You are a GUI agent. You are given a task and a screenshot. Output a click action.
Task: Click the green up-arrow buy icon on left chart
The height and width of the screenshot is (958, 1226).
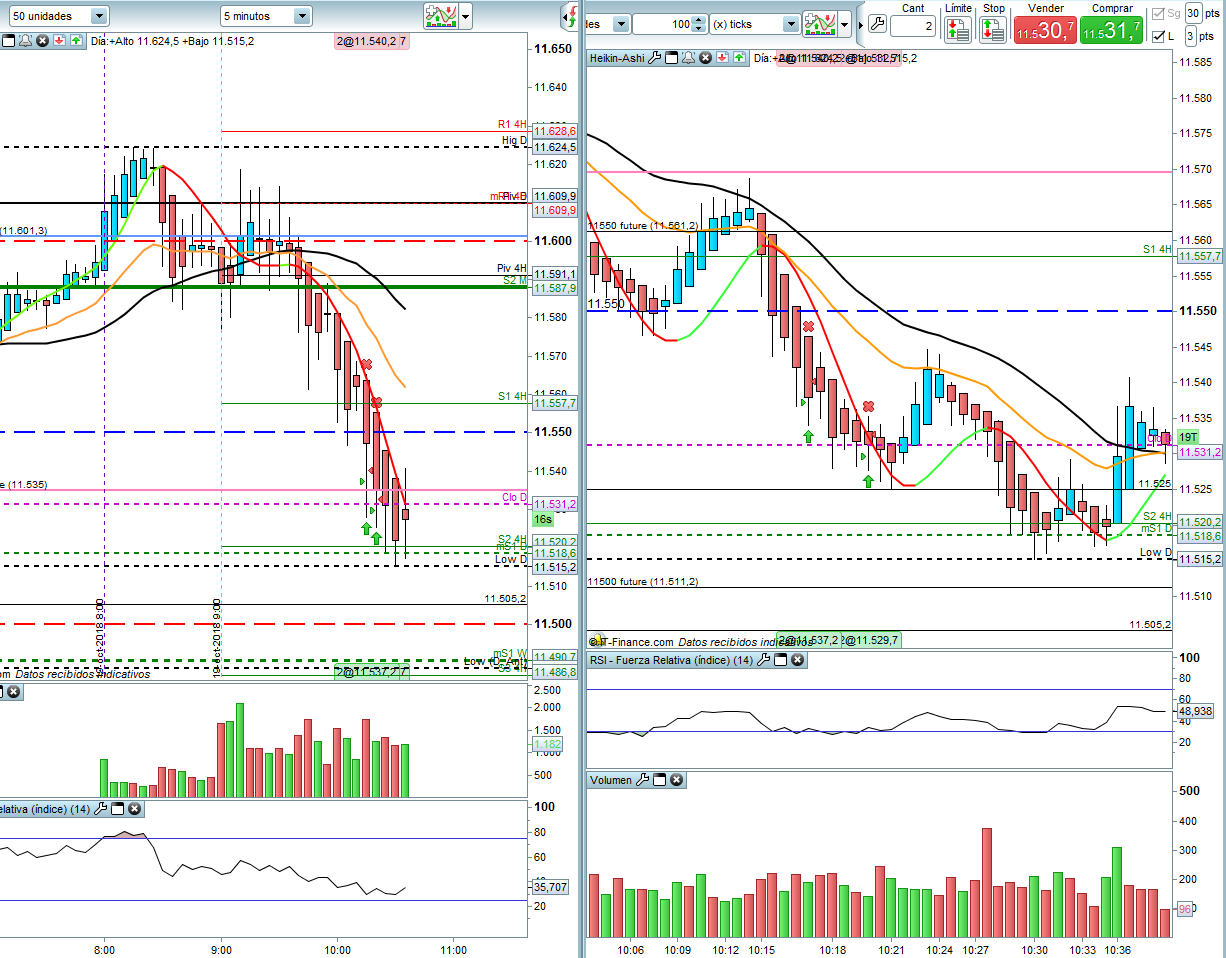point(76,41)
